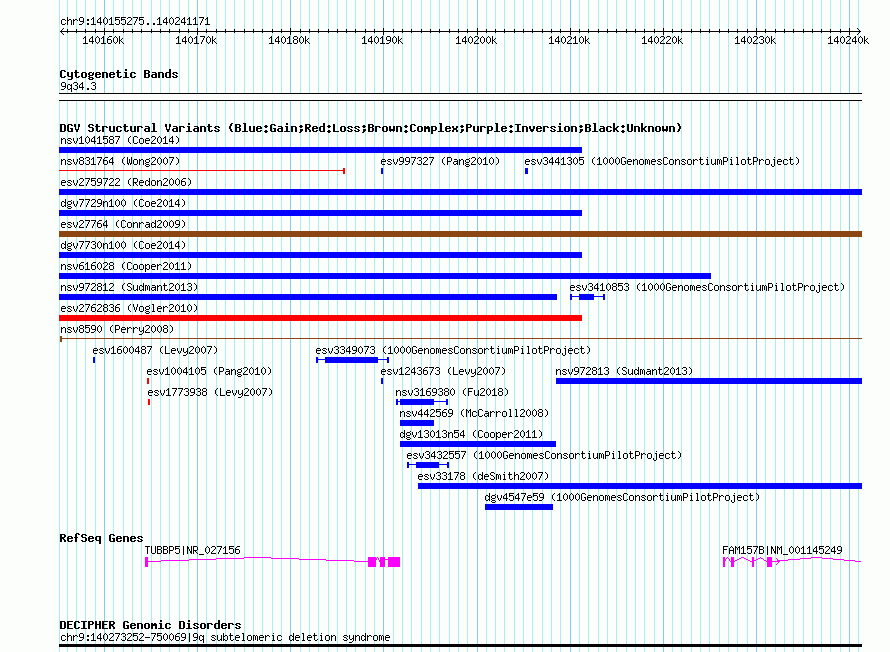Click the brown esv27764 (Conrad2009) complex bar
Screen dimensions: 890x652
[x=460, y=234]
